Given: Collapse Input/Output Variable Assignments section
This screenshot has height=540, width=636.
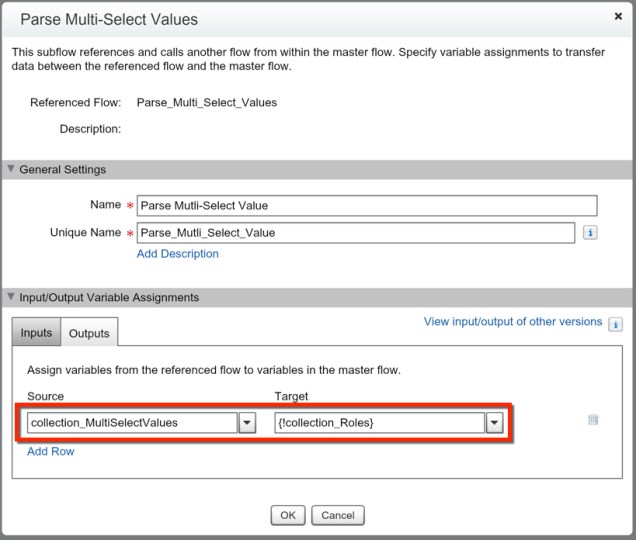Looking at the screenshot, I should 11,298.
